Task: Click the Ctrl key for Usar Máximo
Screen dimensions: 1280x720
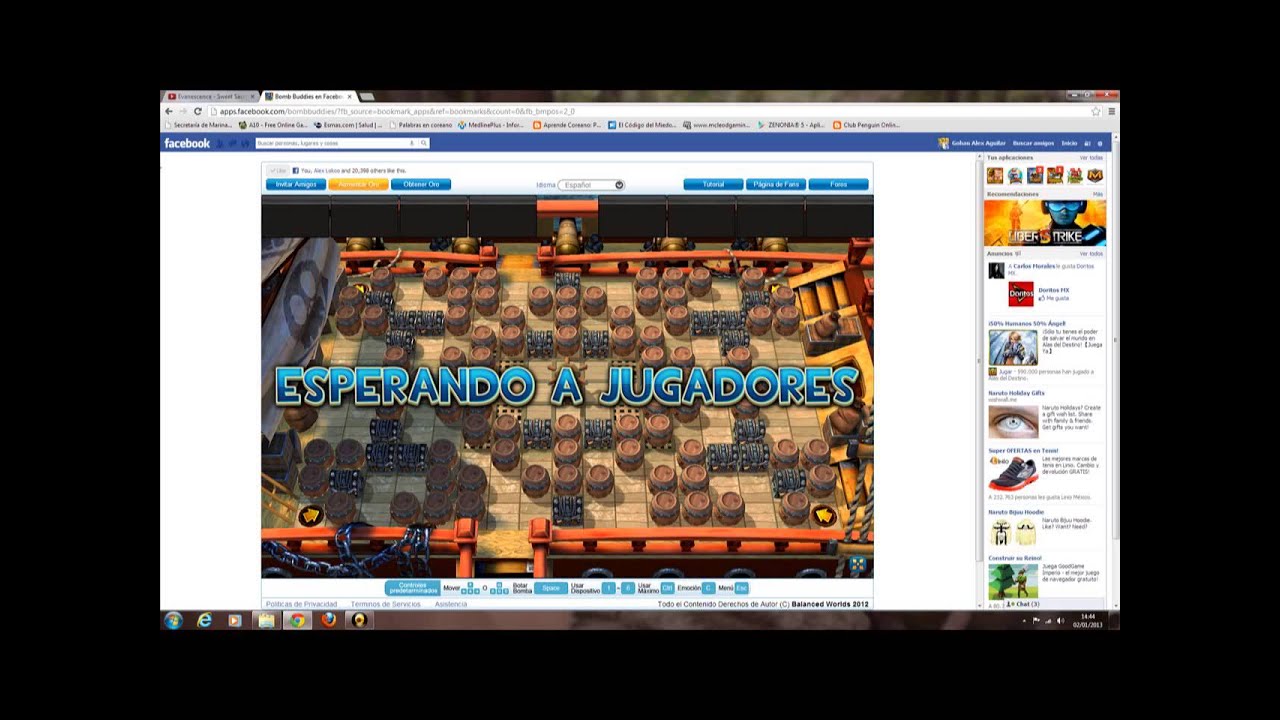Action: tap(667, 588)
